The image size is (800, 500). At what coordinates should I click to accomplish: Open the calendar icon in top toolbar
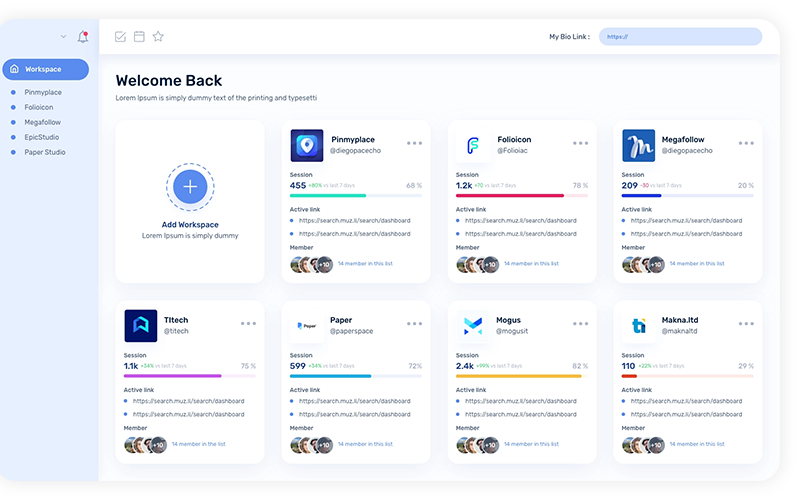139,37
